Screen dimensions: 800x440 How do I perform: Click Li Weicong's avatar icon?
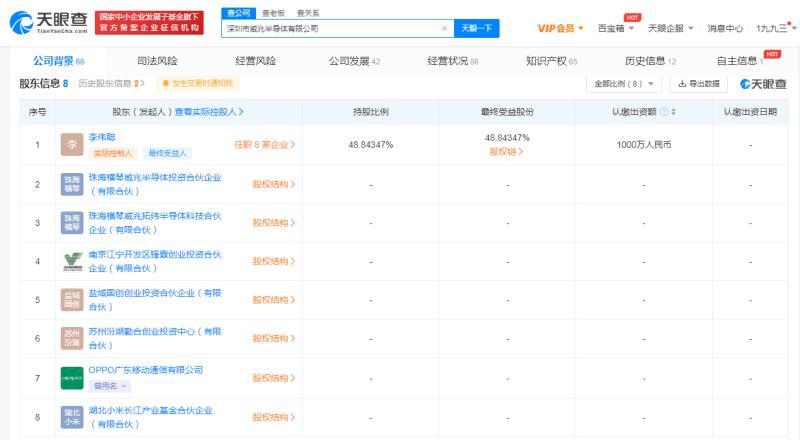pyautogui.click(x=71, y=145)
